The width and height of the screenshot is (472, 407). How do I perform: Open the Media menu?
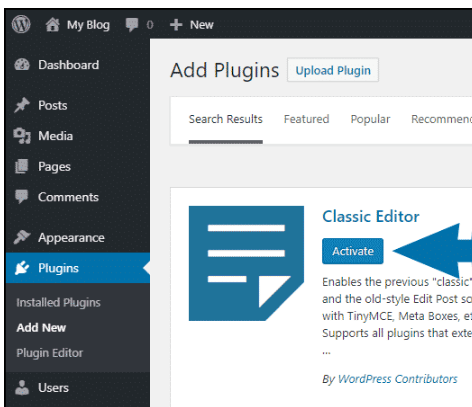tap(55, 136)
